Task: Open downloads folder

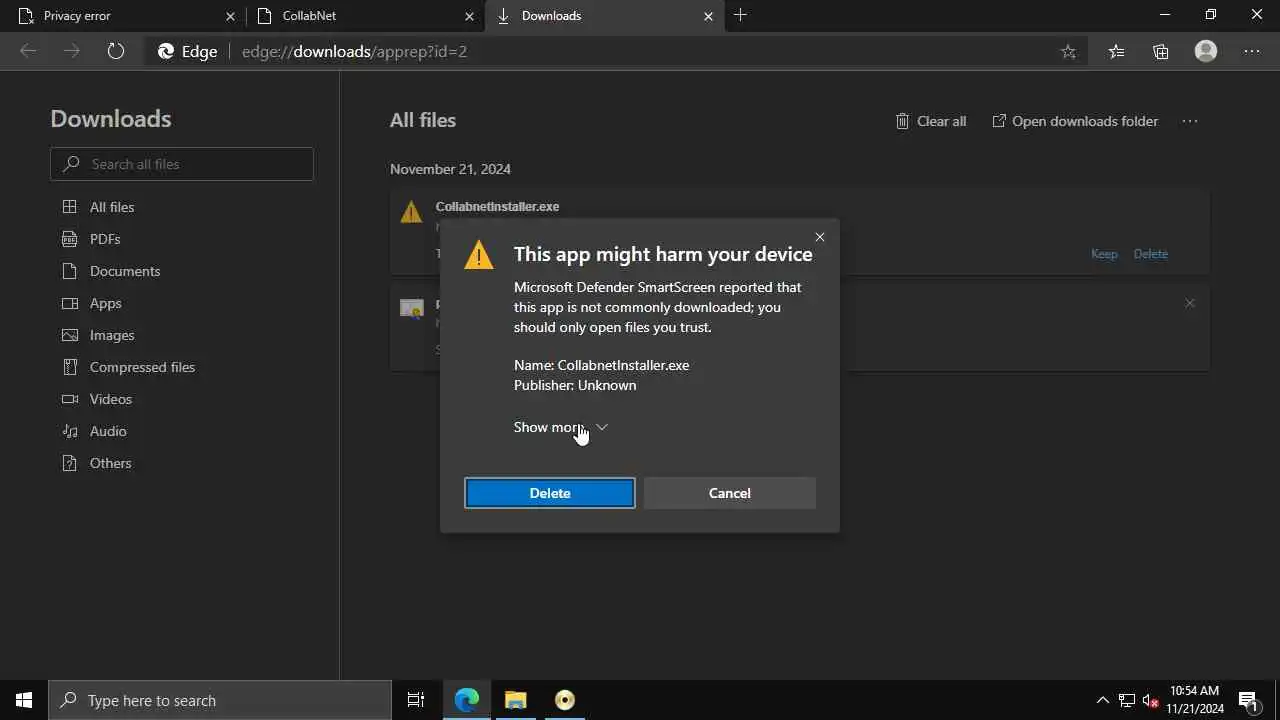Action: [1075, 121]
